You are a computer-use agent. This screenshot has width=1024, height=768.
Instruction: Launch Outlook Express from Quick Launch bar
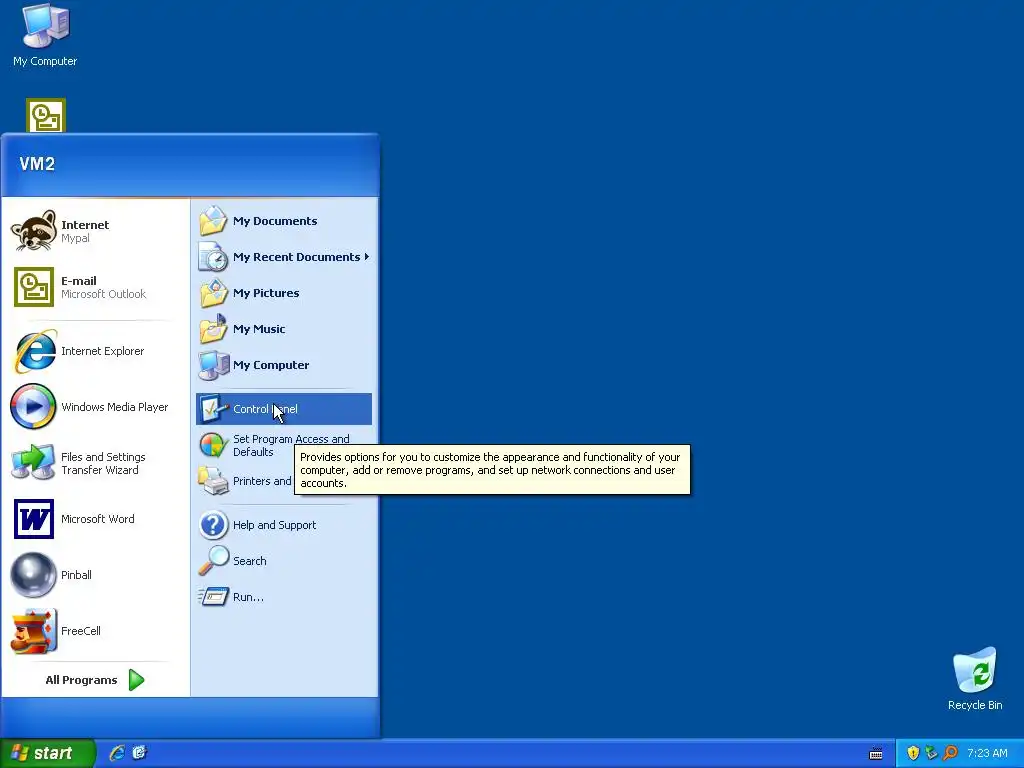139,753
